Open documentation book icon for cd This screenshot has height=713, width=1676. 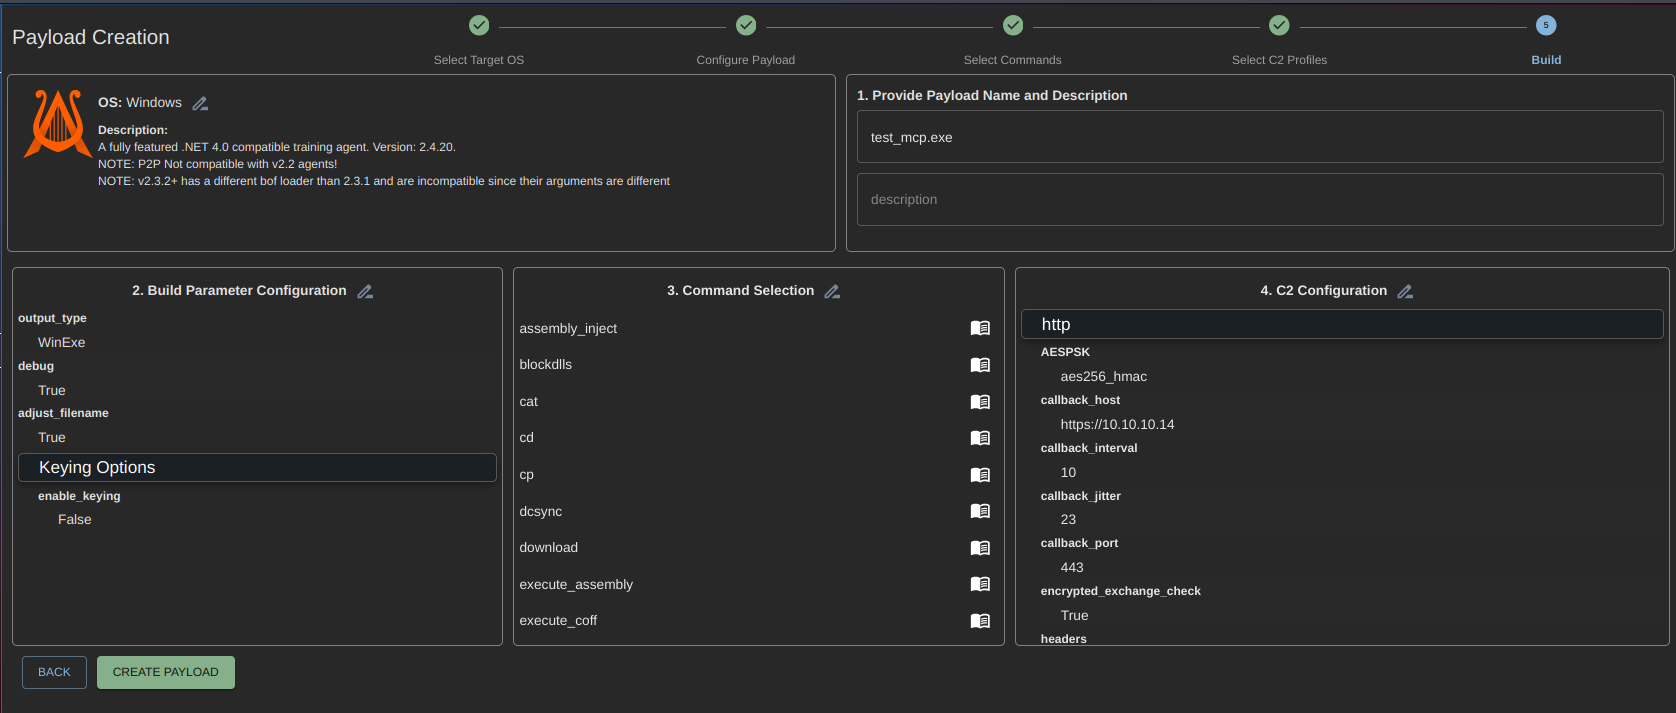(x=980, y=438)
